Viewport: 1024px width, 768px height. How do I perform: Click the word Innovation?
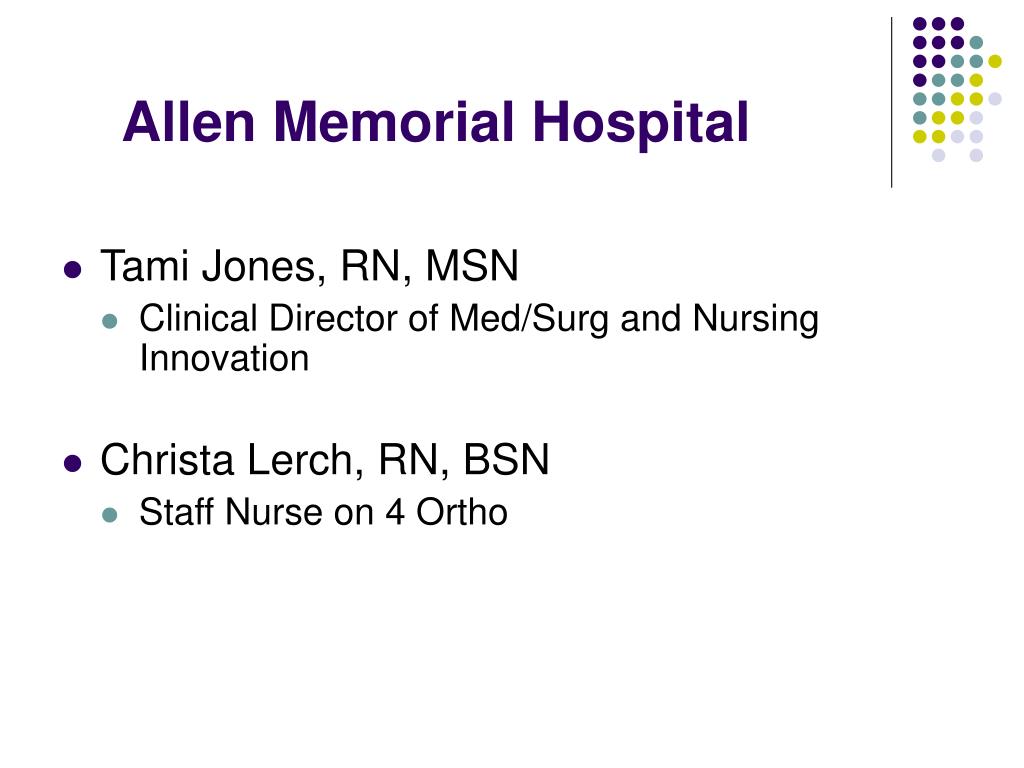click(224, 359)
